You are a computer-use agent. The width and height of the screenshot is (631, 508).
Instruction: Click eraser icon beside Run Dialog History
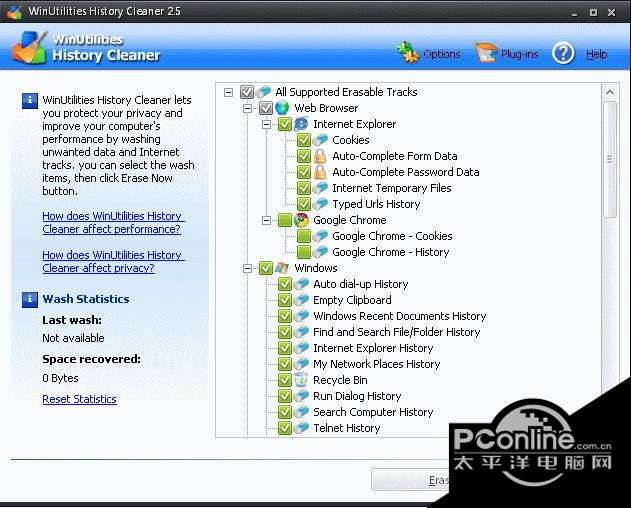pyautogui.click(x=301, y=396)
